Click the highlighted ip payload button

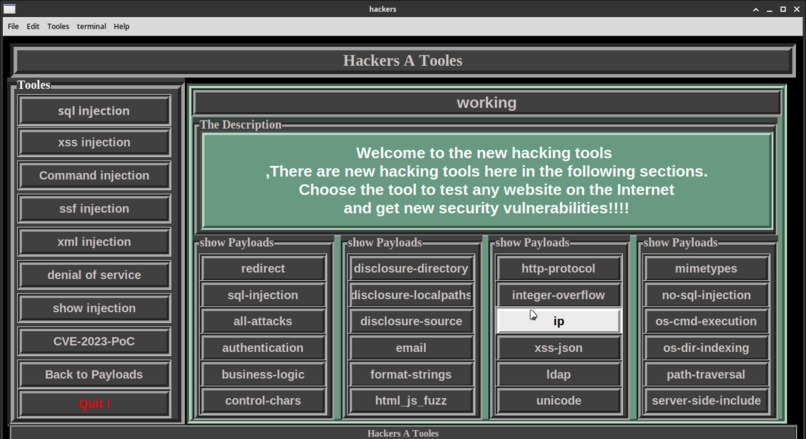point(559,321)
